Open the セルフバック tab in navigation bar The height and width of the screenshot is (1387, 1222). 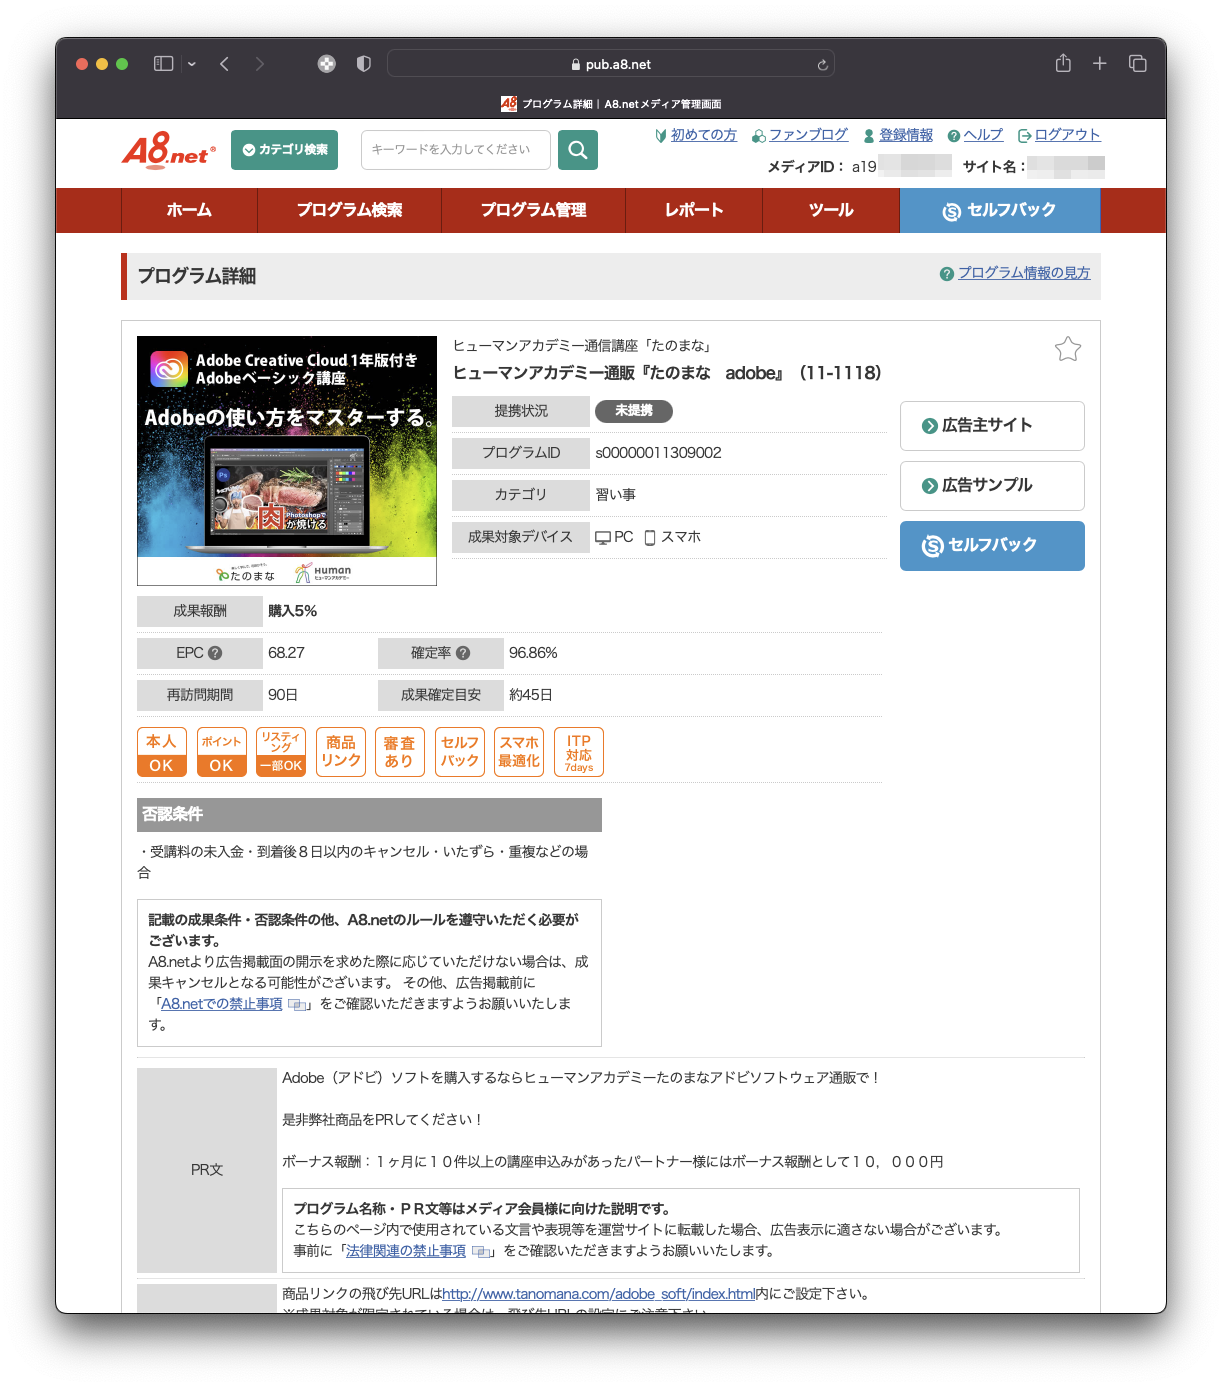pos(1000,210)
